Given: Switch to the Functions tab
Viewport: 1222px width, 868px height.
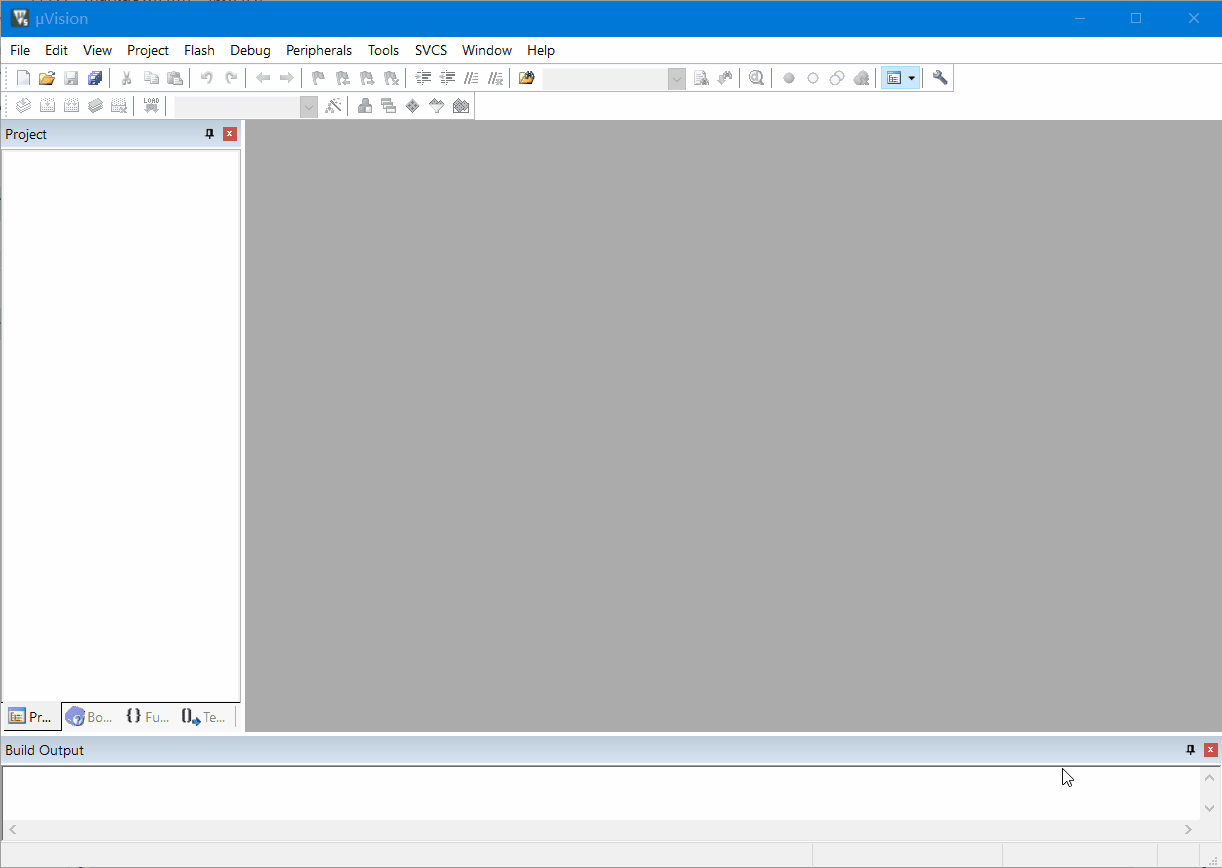Looking at the screenshot, I should pos(147,717).
